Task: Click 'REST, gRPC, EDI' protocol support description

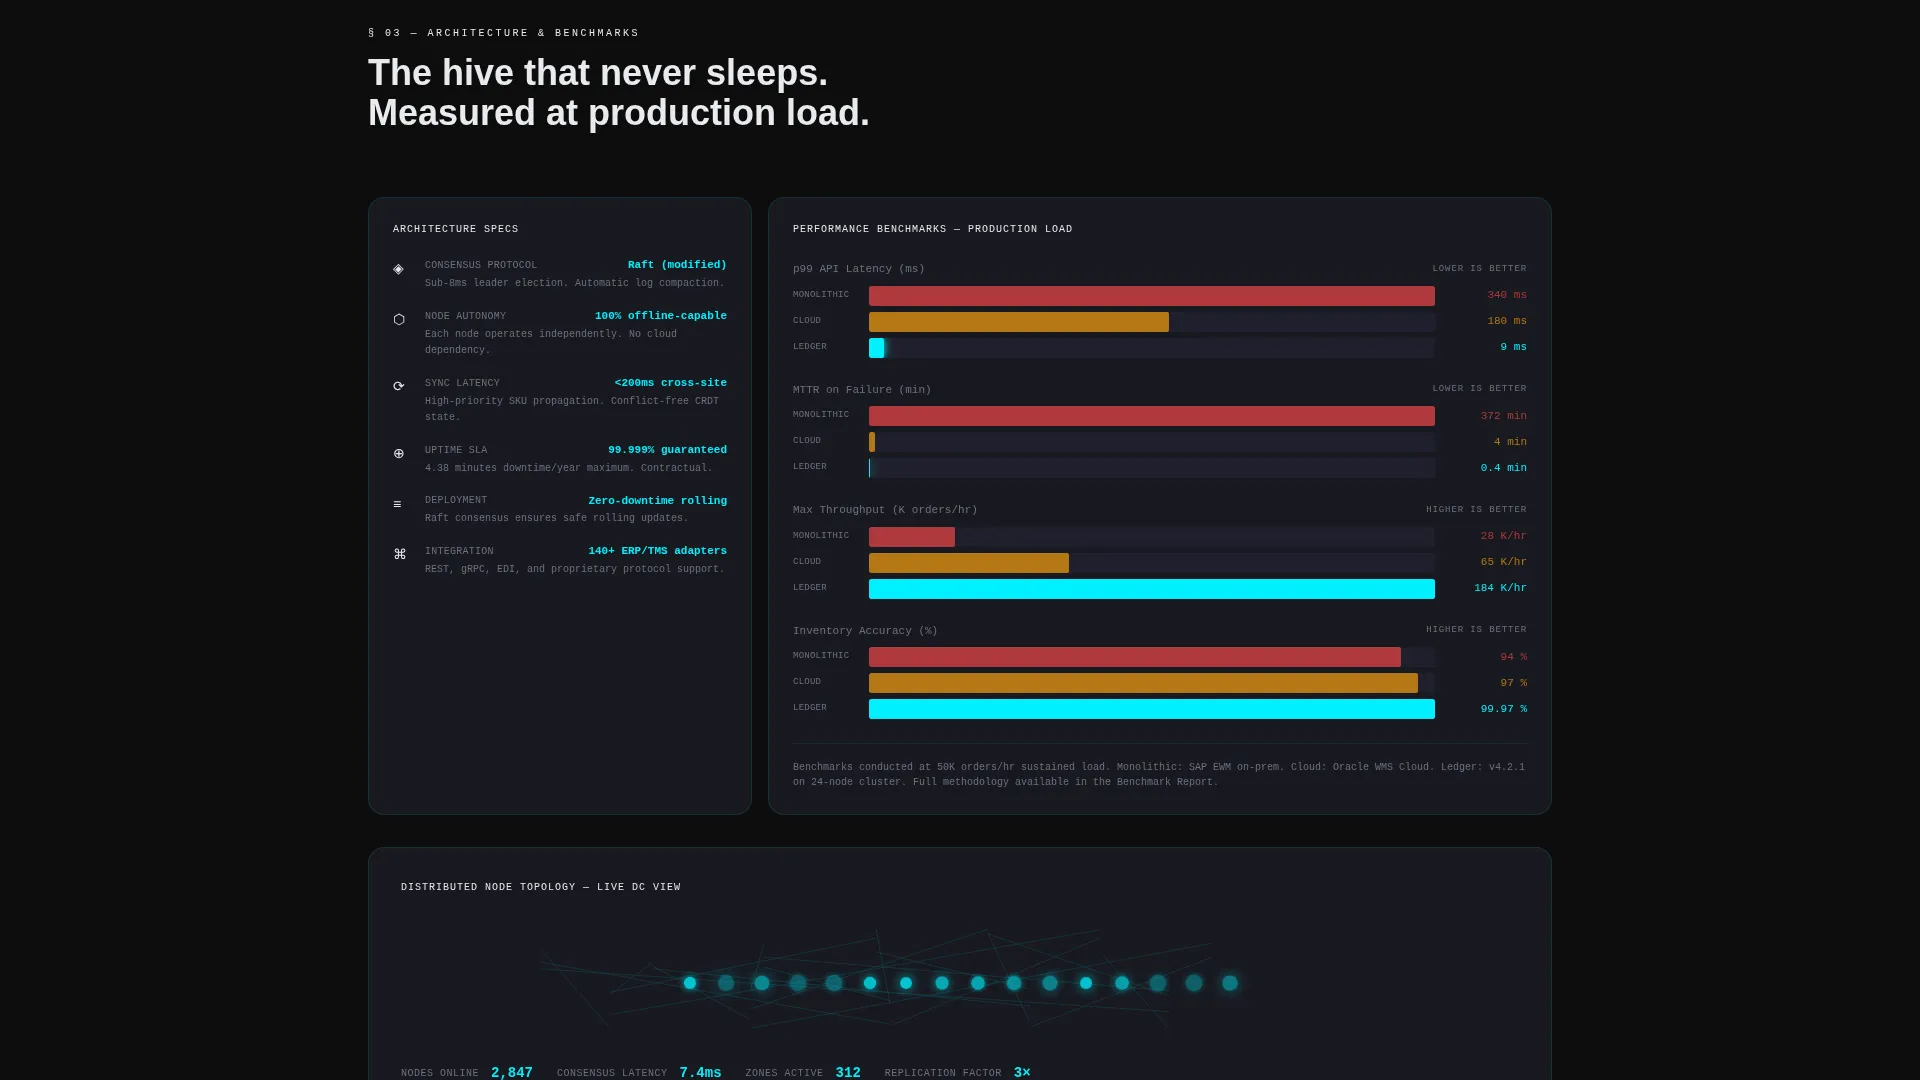Action: (x=575, y=569)
